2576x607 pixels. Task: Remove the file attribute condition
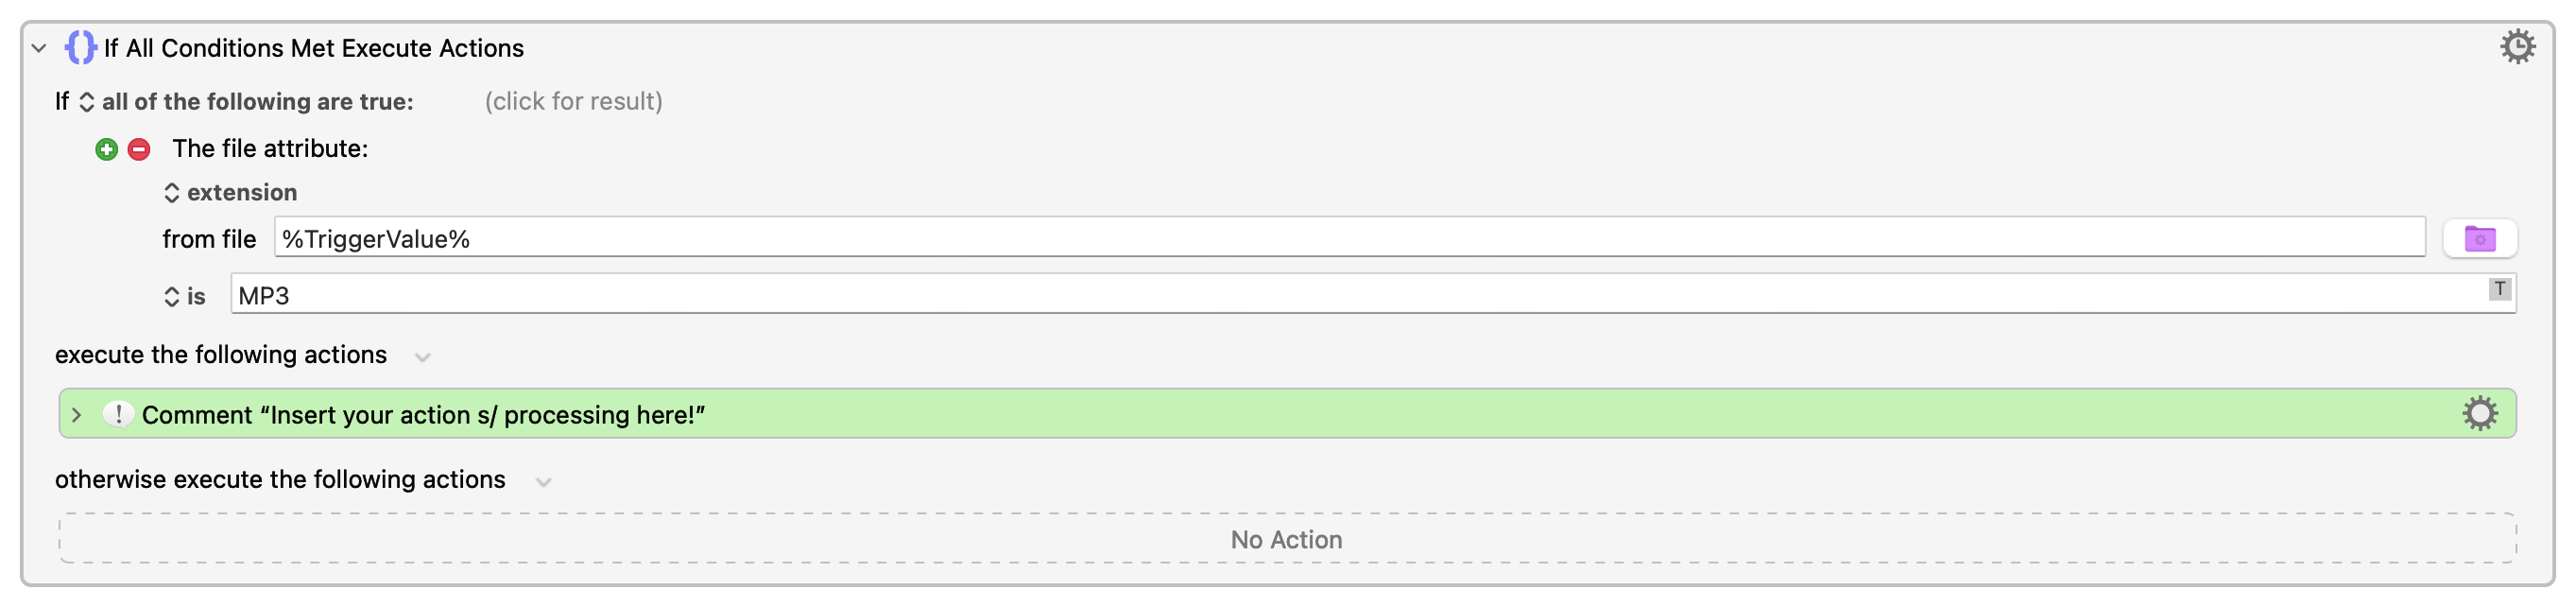[x=139, y=150]
